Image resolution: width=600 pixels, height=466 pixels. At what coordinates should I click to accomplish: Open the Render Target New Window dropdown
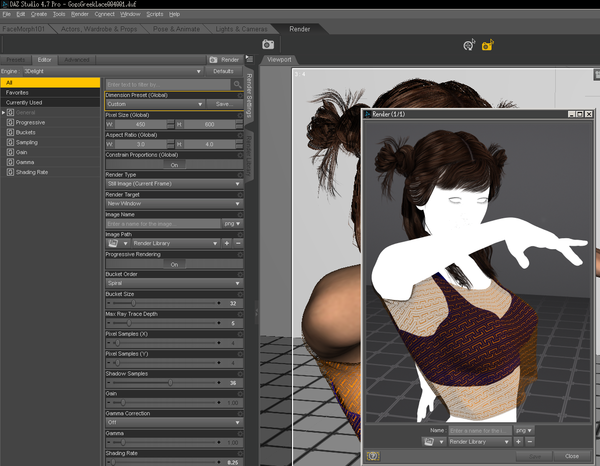174,204
